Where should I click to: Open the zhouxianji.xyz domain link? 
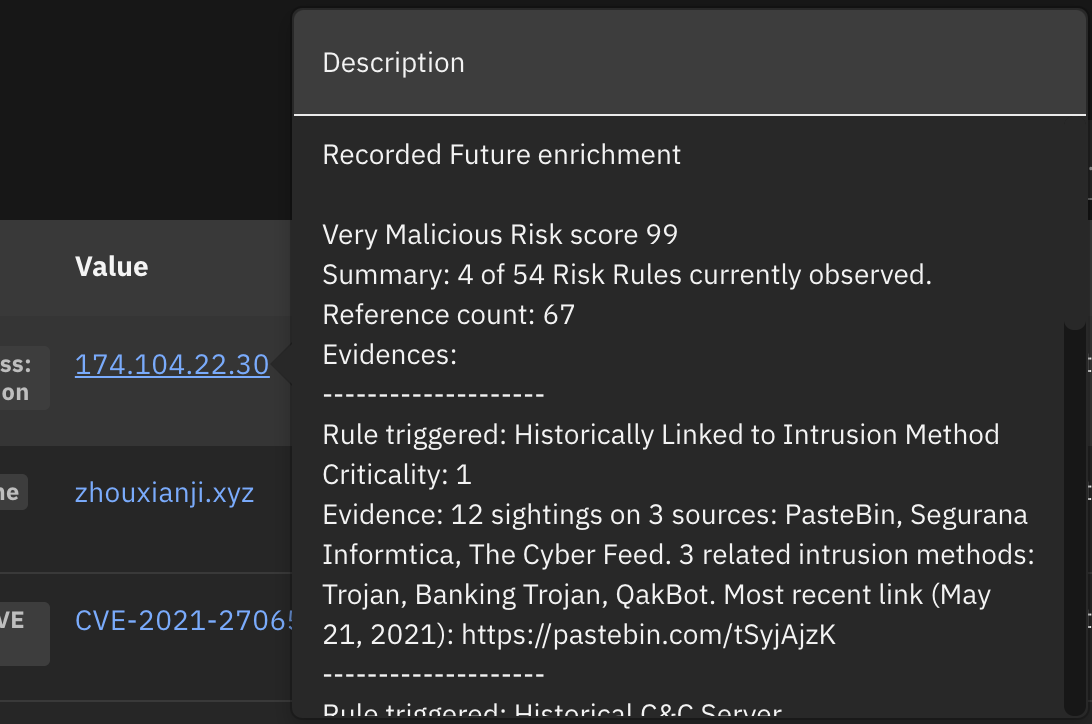164,493
